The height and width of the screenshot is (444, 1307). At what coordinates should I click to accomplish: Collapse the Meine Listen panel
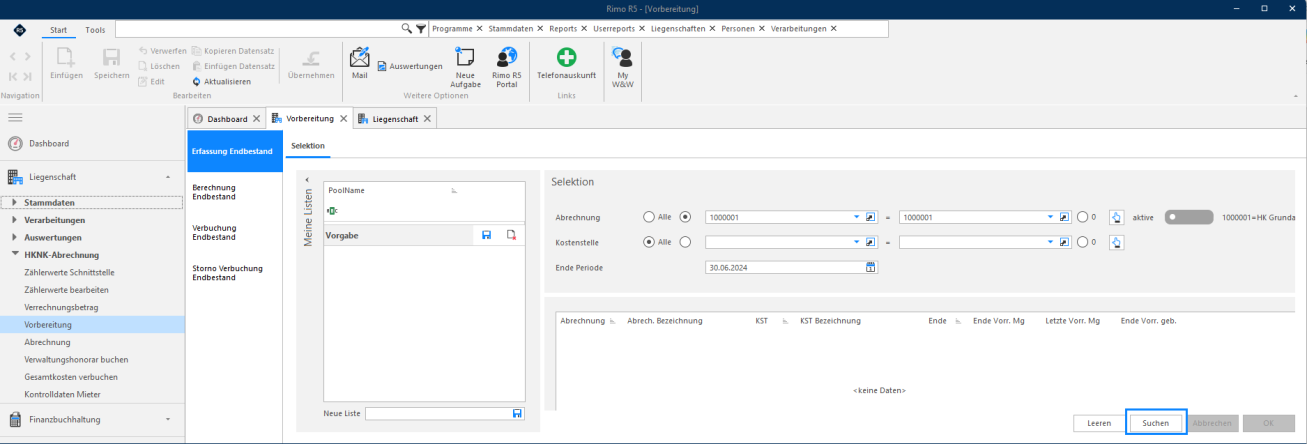pyautogui.click(x=307, y=180)
